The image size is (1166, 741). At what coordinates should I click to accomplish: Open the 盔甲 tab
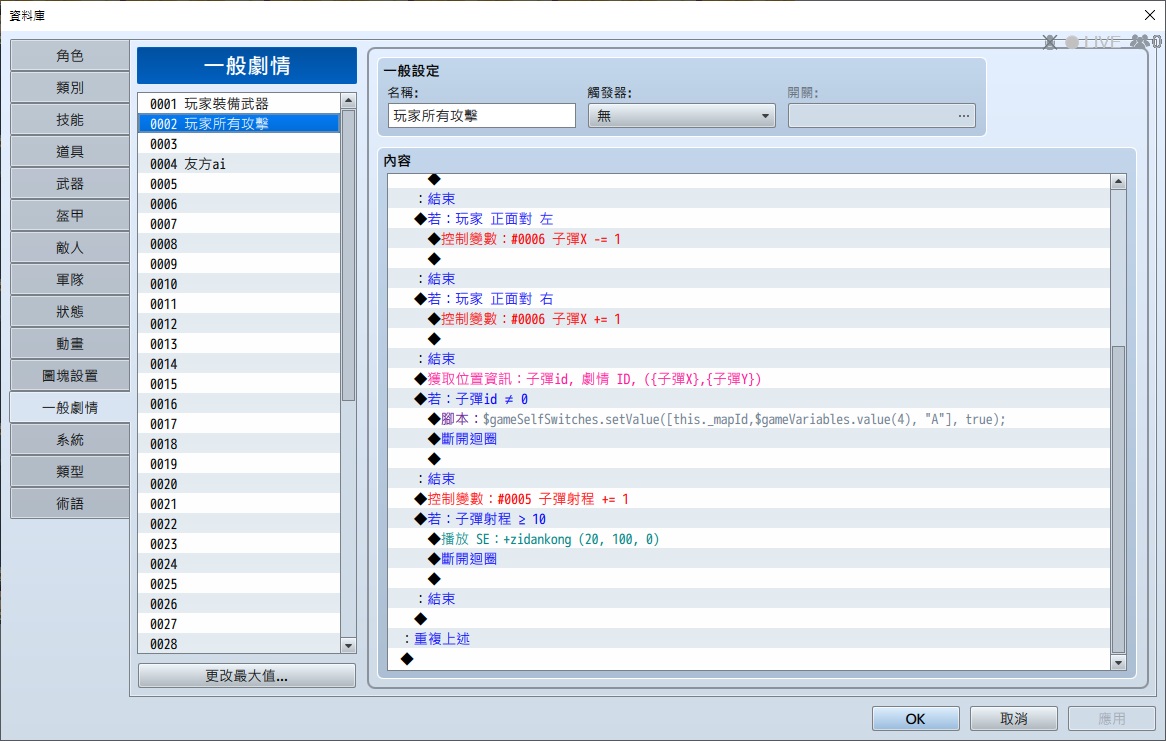click(70, 216)
